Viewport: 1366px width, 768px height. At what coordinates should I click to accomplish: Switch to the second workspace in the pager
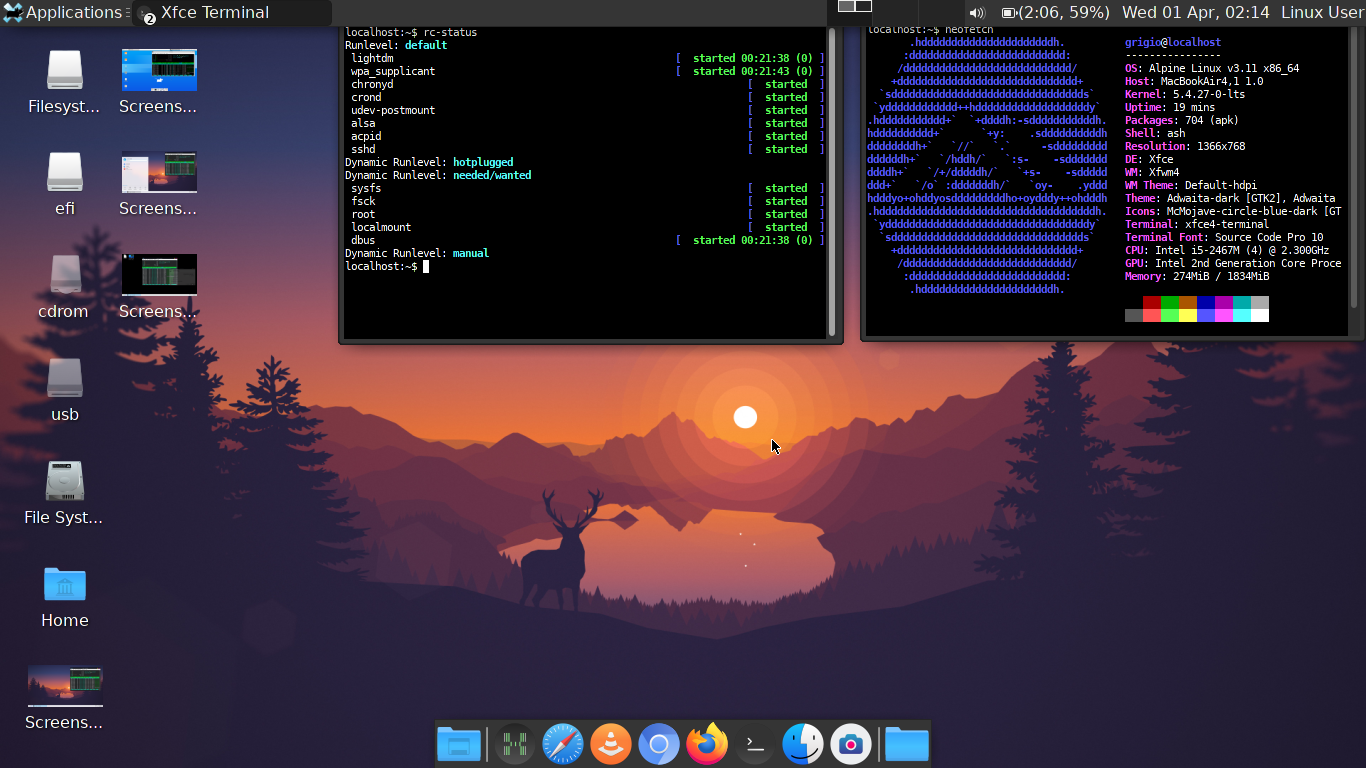pyautogui.click(x=864, y=6)
